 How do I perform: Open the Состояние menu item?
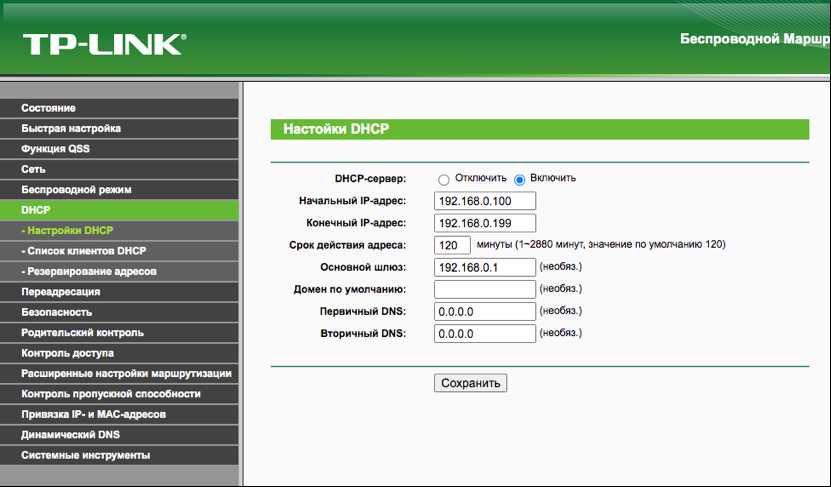click(x=119, y=108)
